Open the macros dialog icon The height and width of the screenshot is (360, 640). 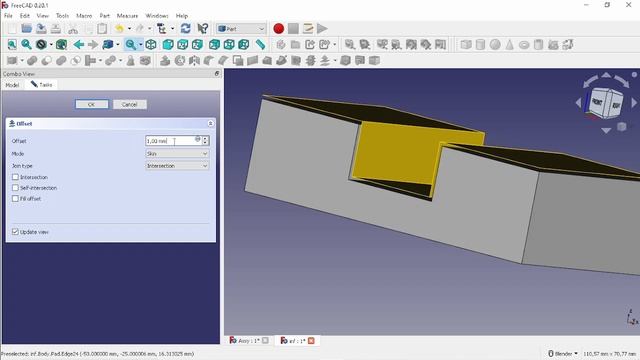point(308,29)
